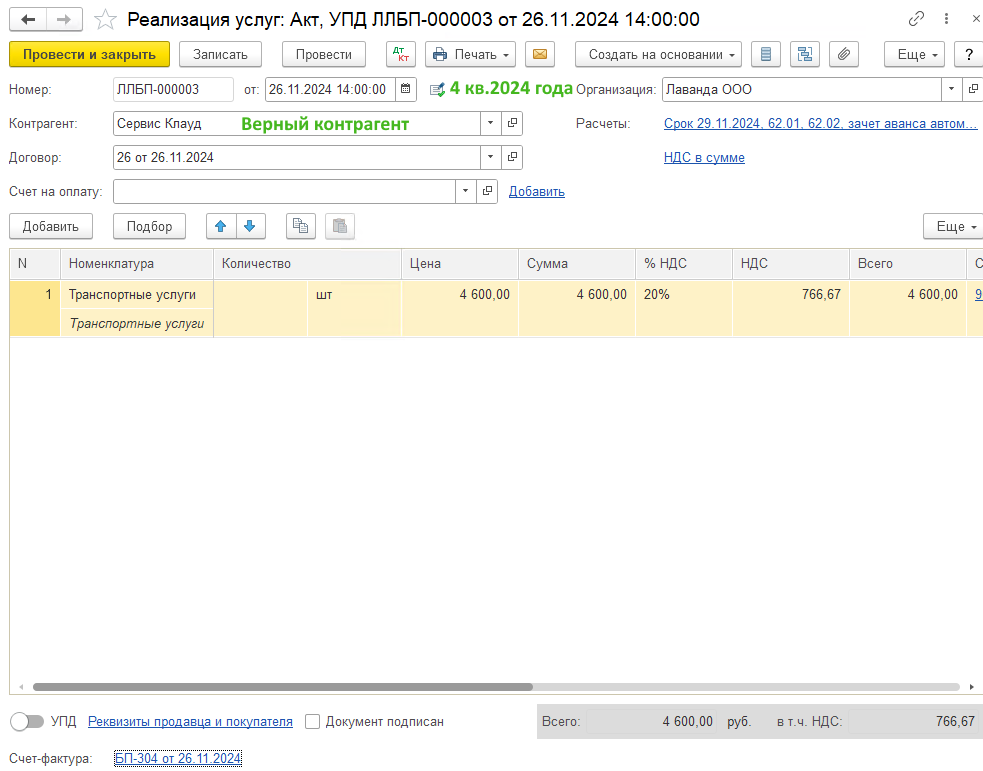This screenshot has height=771, width=983.
Task: Open help with the question mark button
Action: point(969,55)
